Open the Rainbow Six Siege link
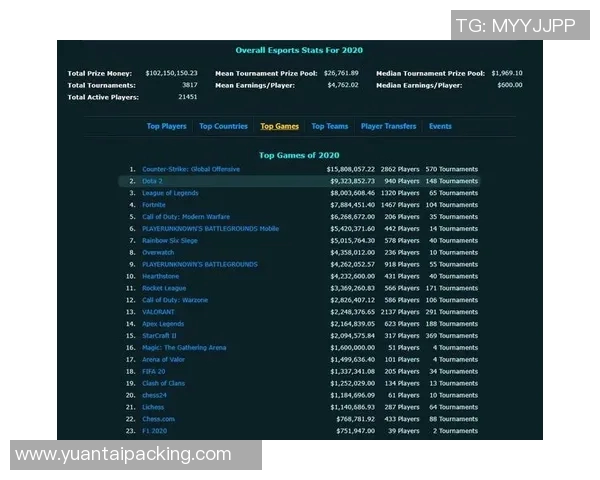Viewport: 600px width, 480px height. [169, 241]
